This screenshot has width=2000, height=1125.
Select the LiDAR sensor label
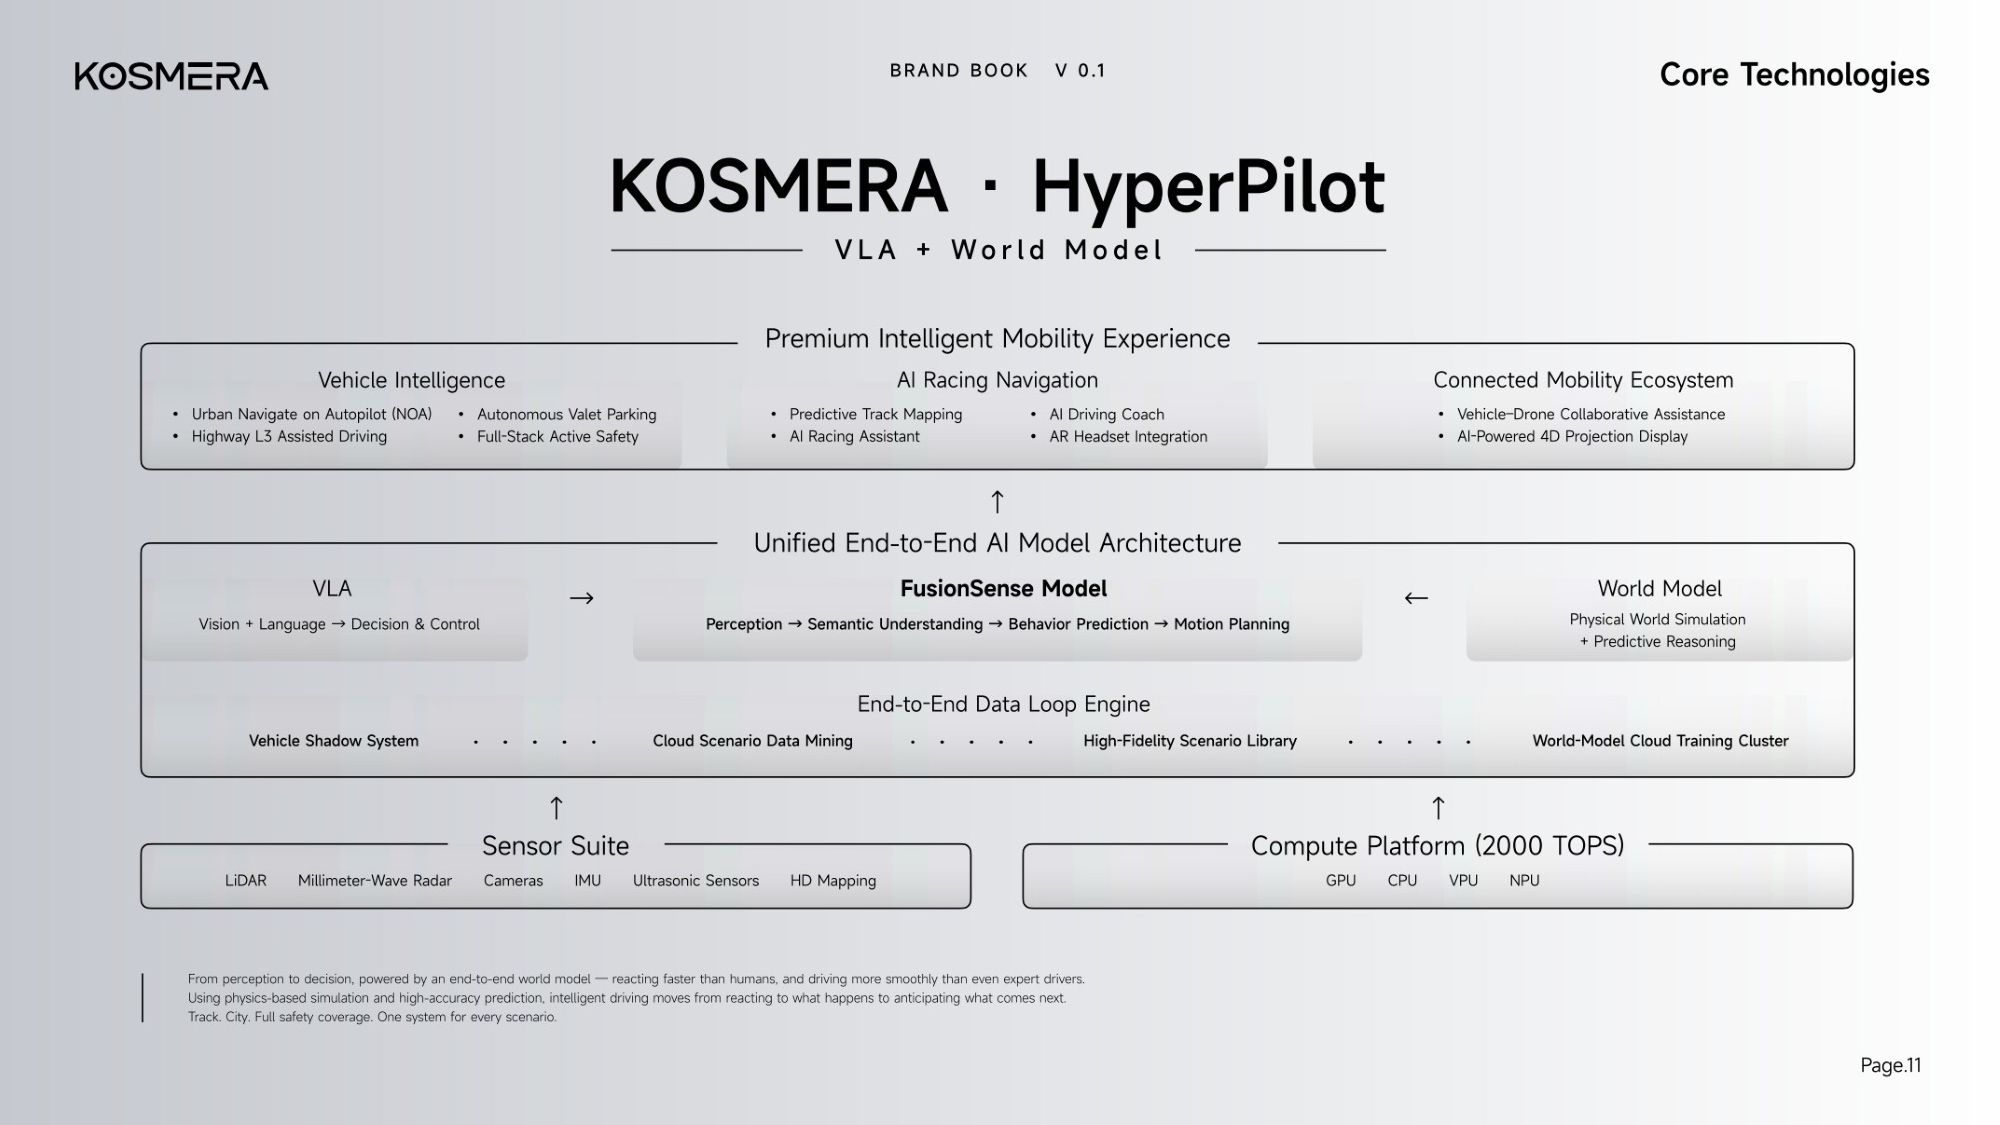pyautogui.click(x=246, y=881)
